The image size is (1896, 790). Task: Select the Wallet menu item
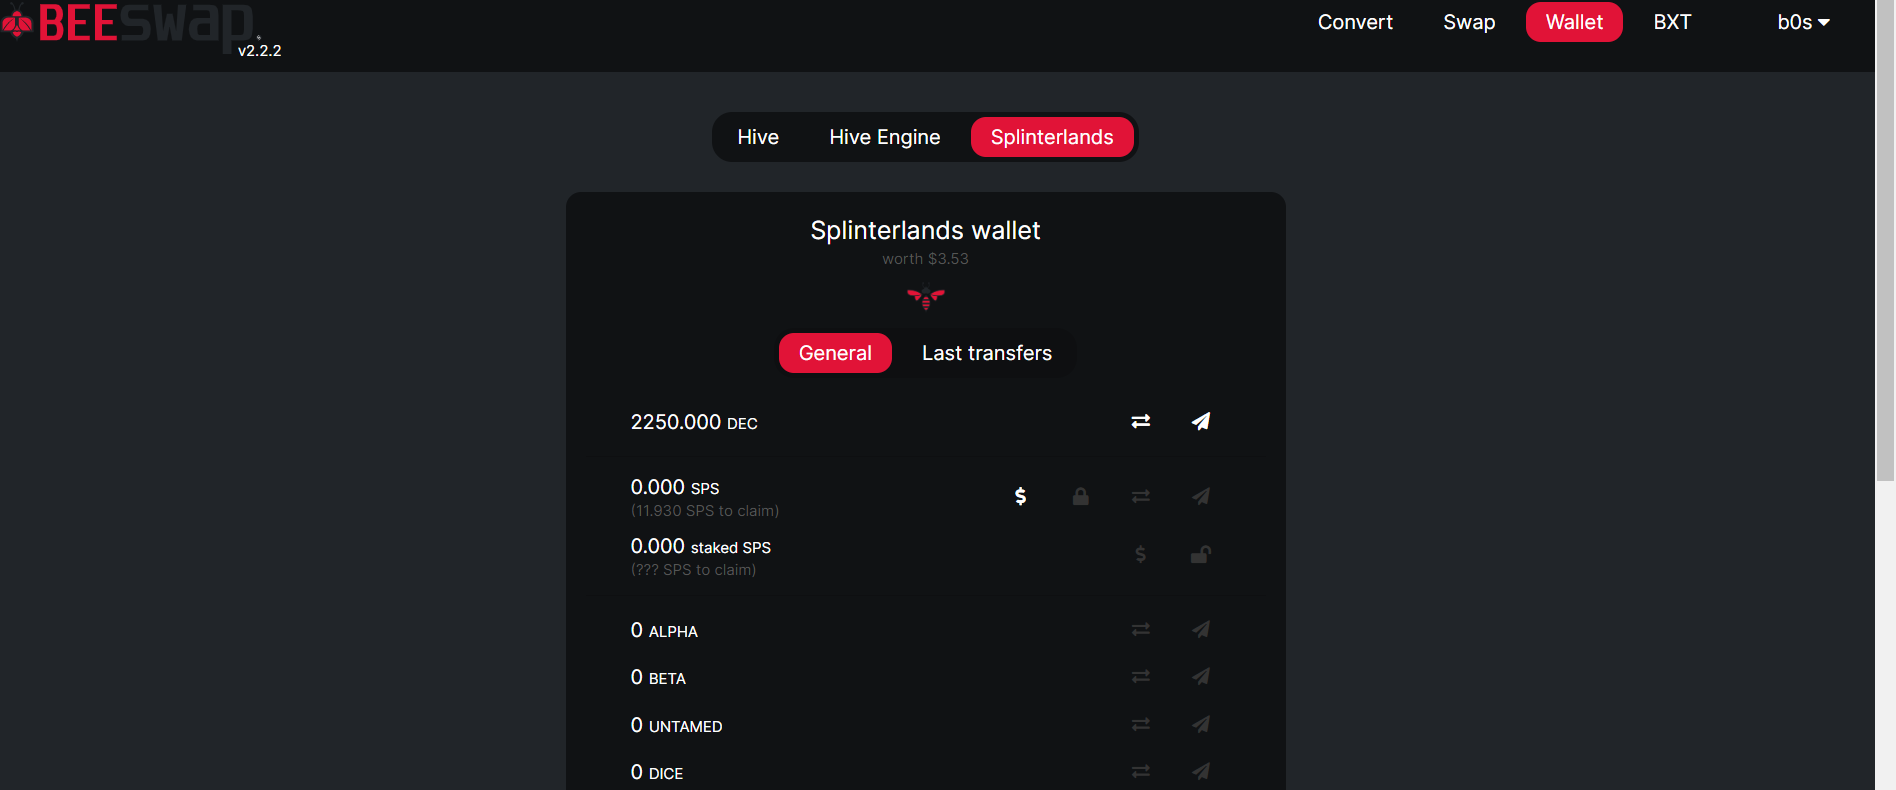tap(1574, 22)
